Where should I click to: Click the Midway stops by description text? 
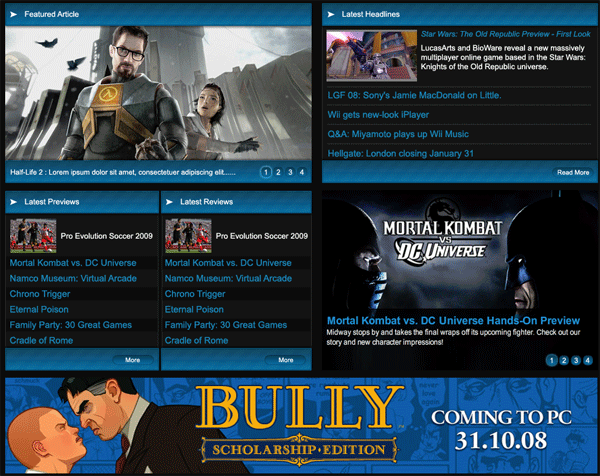pos(453,337)
